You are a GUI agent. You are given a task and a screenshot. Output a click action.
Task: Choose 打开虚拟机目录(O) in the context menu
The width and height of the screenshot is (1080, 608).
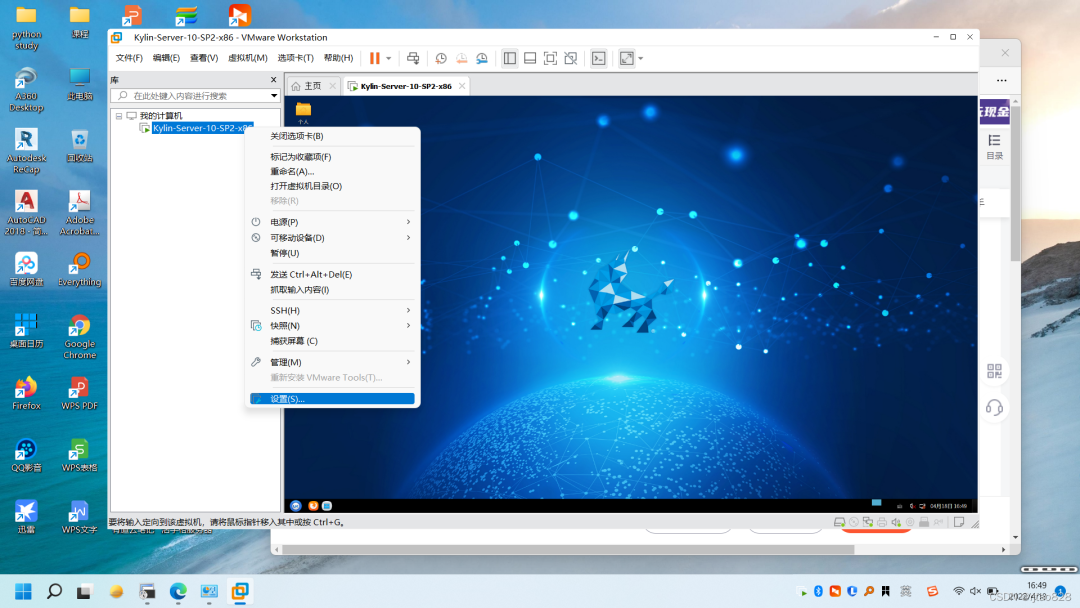point(332,186)
